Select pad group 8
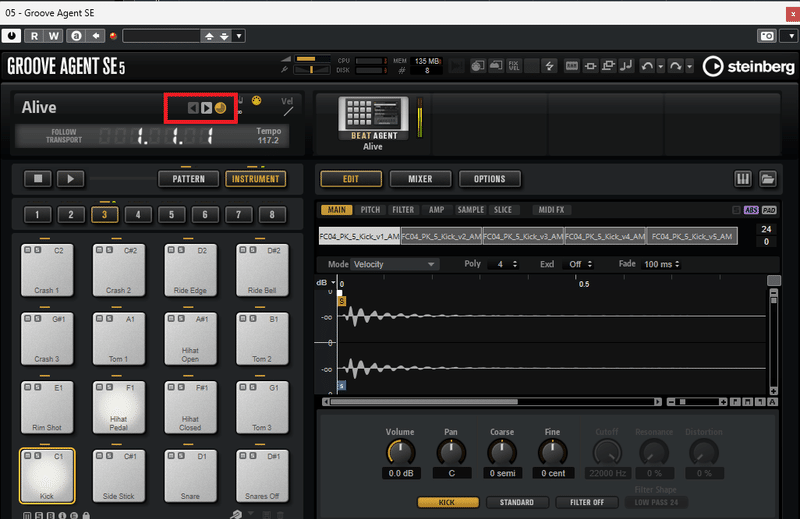 pyautogui.click(x=272, y=214)
